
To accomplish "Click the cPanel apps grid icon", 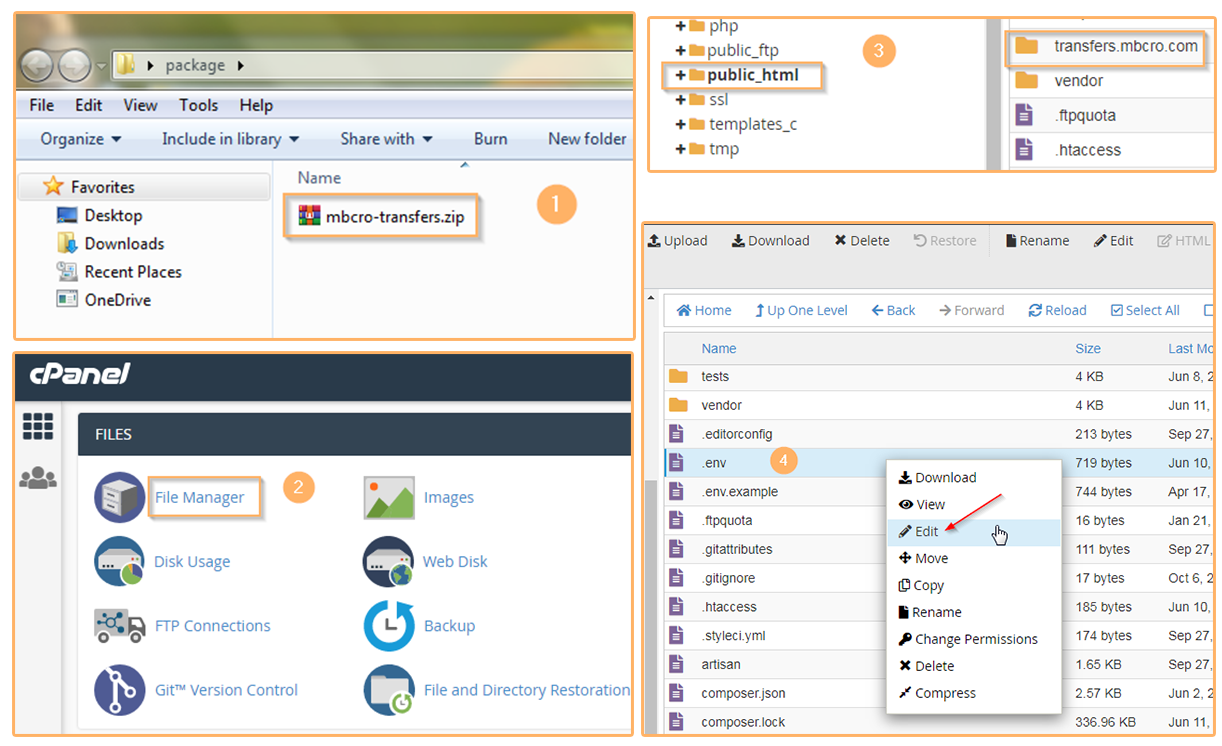I will coord(38,427).
